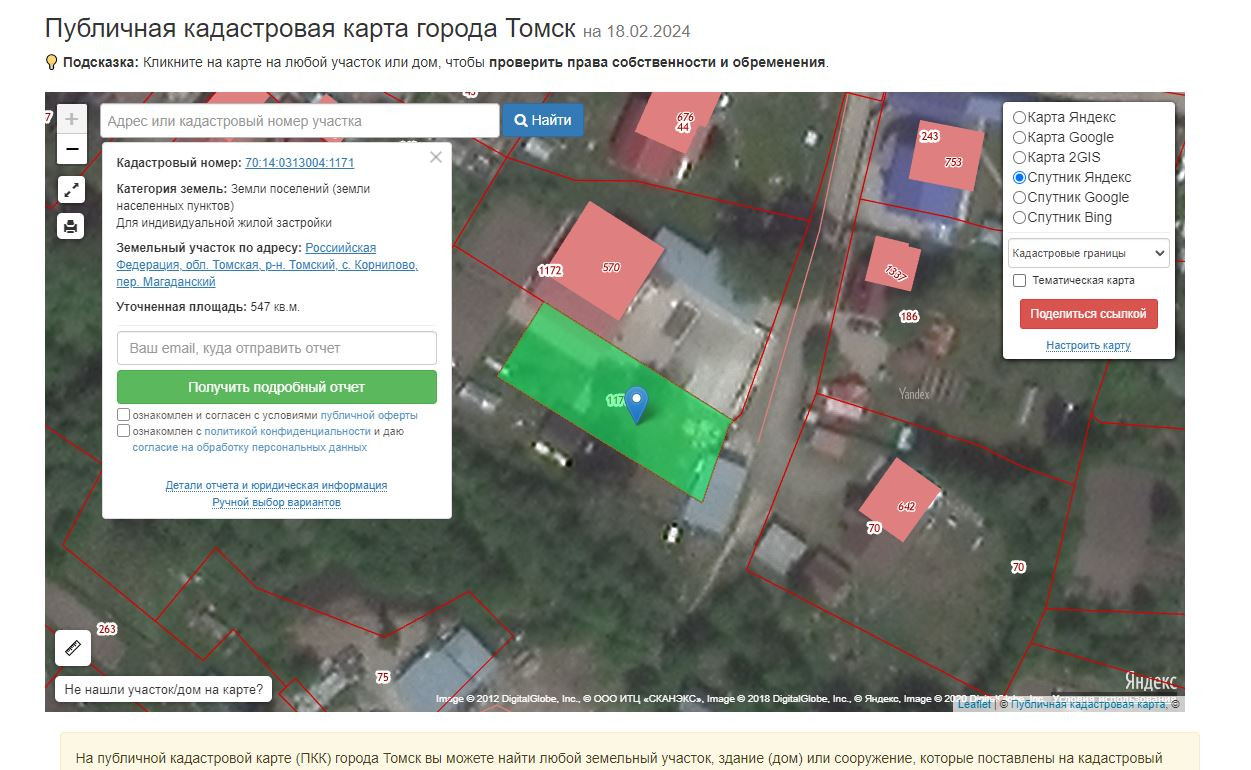Check the публичной оферты agreement checkbox

tap(123, 415)
